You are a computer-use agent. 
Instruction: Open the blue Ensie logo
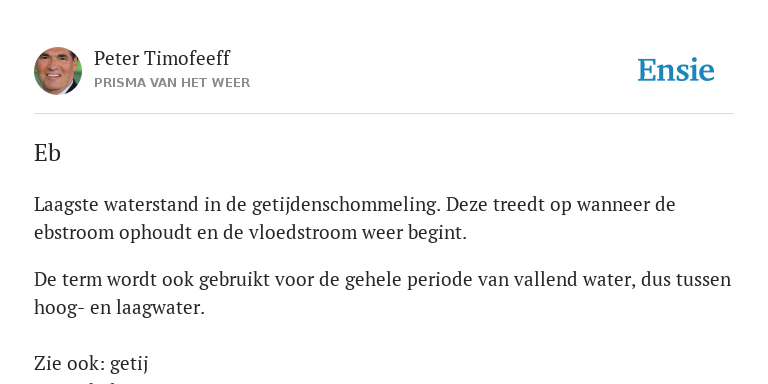coord(676,70)
